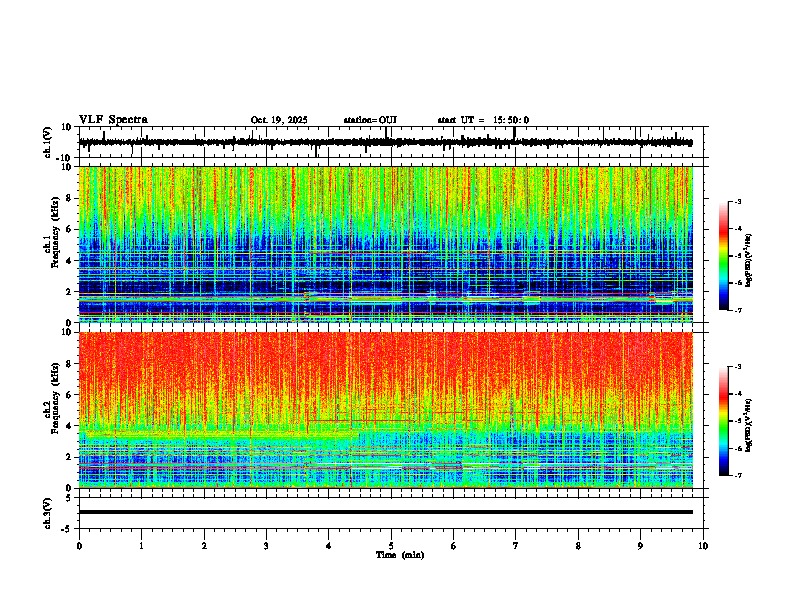Click the "4" kHz tick on ch.1 frequency axis
This screenshot has height=612, width=792.
(x=69, y=261)
